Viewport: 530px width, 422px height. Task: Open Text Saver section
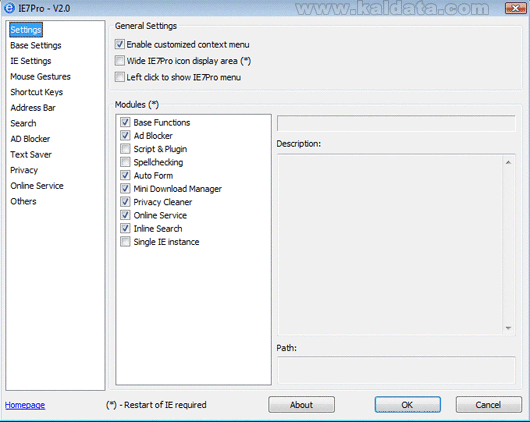click(31, 155)
